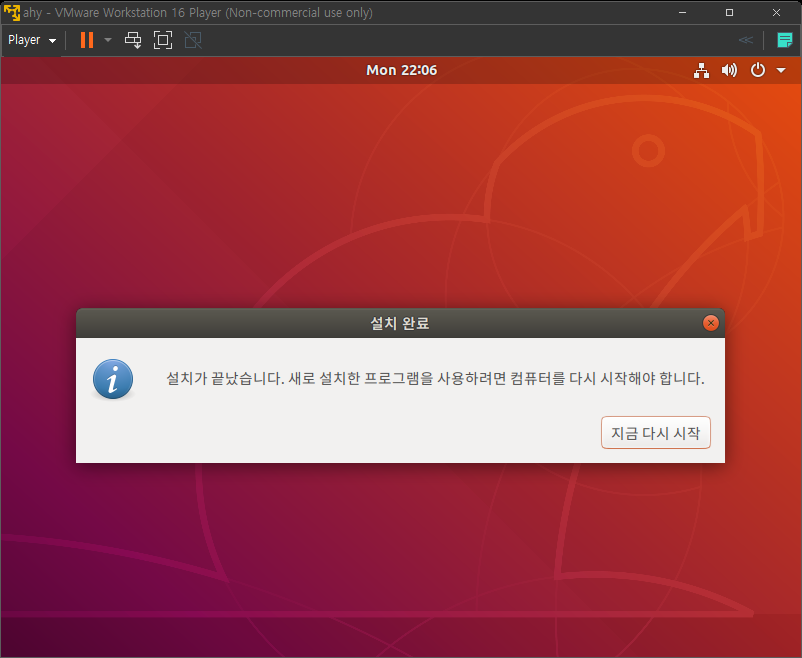Collapse the toolbar with double chevron
This screenshot has width=802, height=658.
[746, 40]
